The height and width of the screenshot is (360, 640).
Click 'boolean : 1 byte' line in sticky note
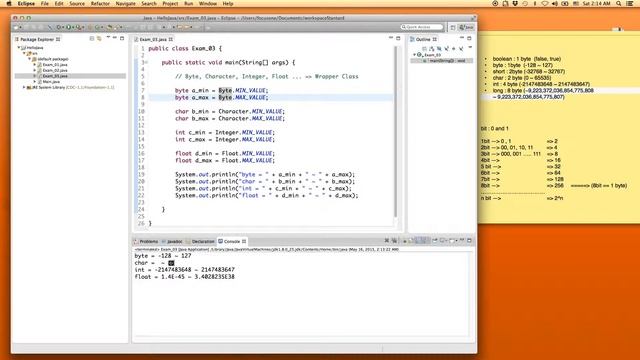tap(527, 59)
